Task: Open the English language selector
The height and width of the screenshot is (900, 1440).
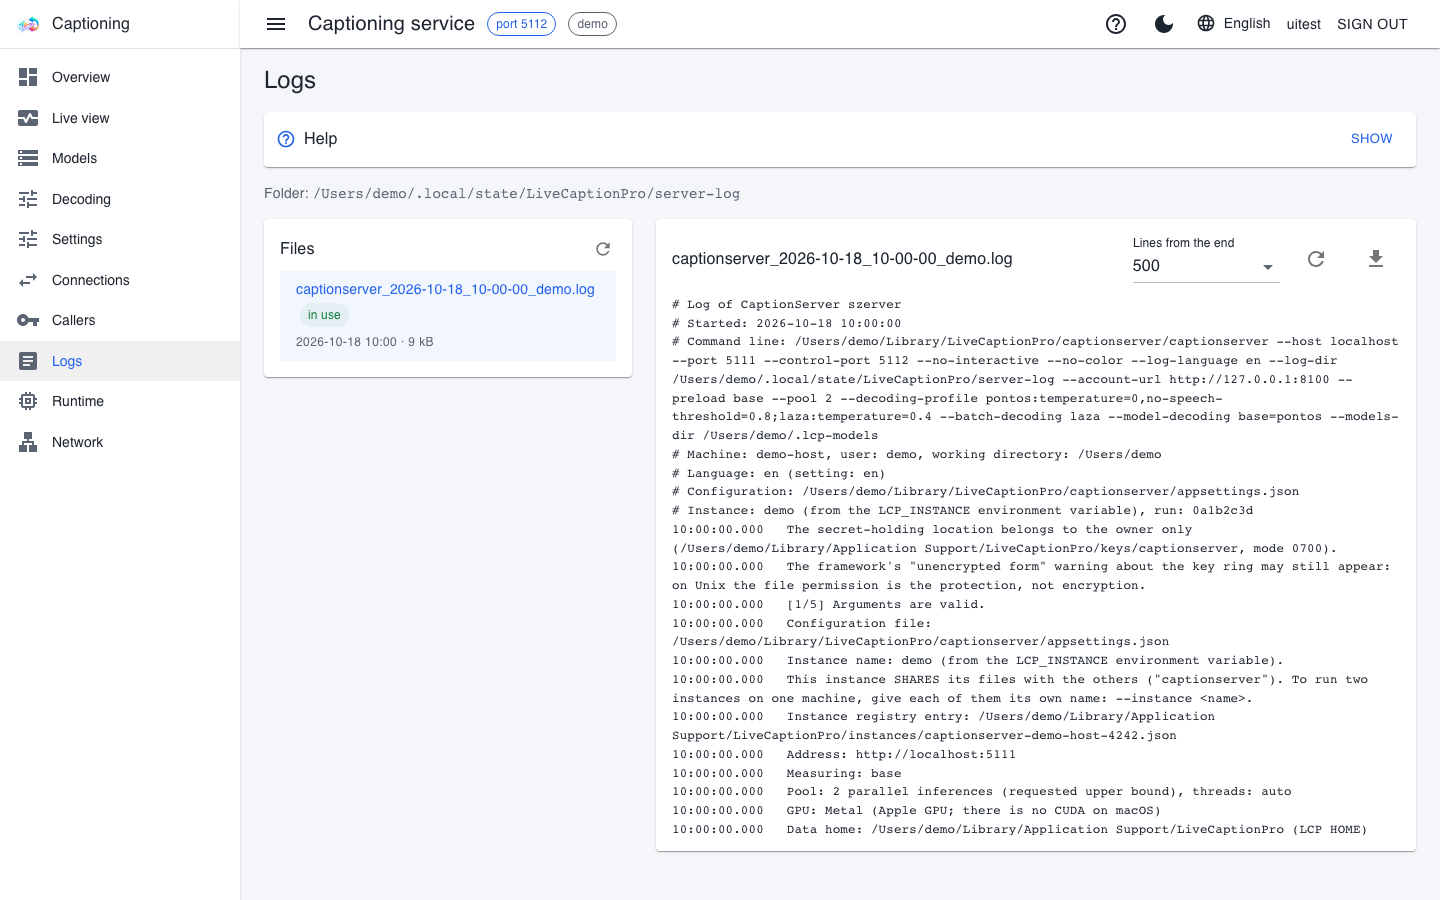Action: [x=1234, y=23]
